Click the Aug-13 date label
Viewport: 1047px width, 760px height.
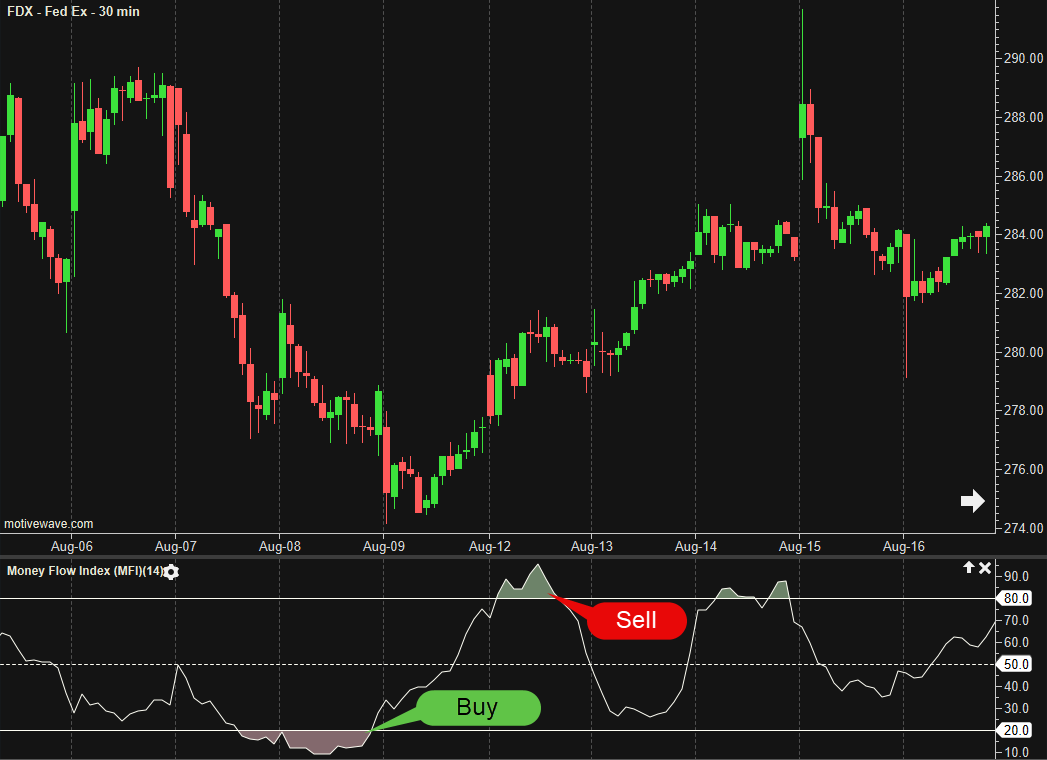(592, 546)
